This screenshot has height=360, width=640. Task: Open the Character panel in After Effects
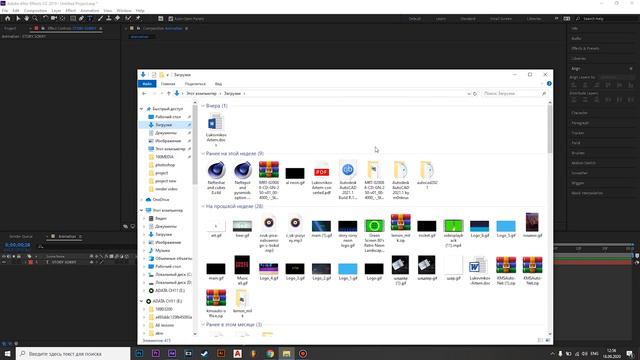click(x=580, y=113)
